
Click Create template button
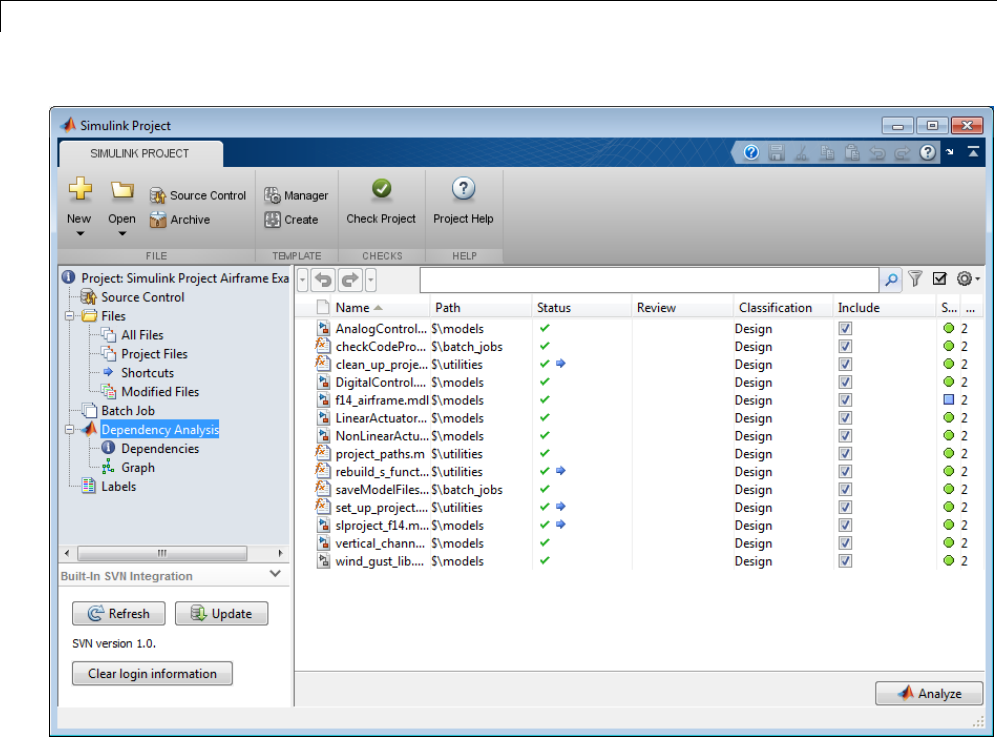coord(291,219)
